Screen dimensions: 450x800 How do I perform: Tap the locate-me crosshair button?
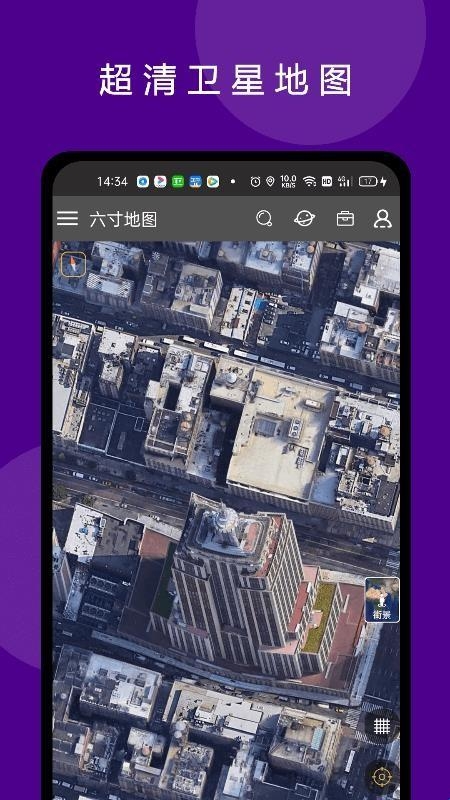coord(382,777)
